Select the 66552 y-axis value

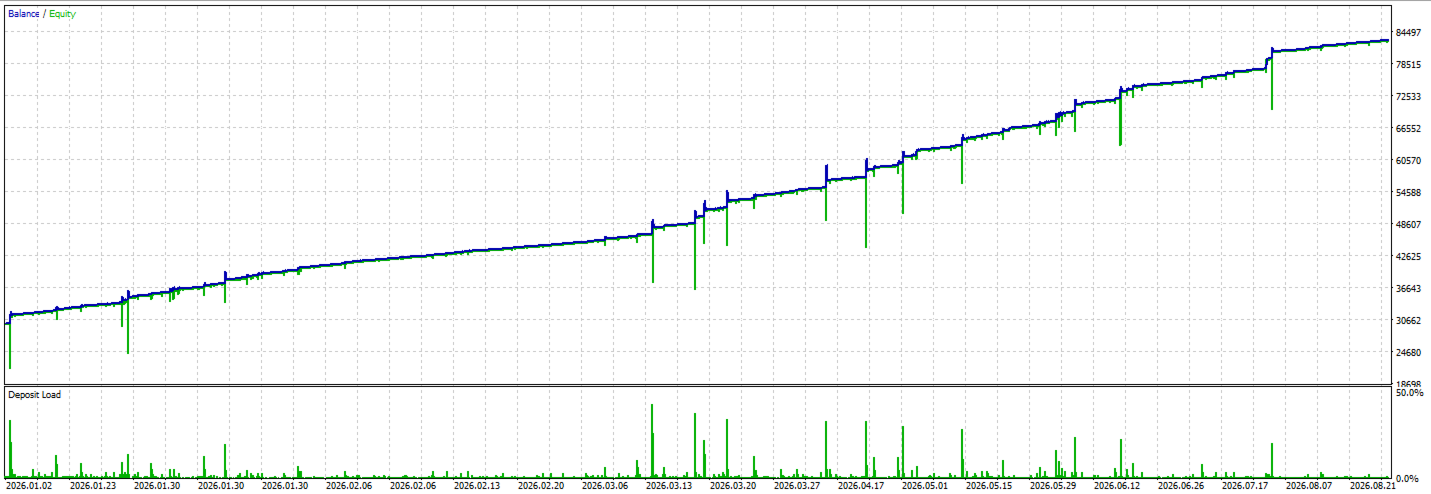[1409, 128]
